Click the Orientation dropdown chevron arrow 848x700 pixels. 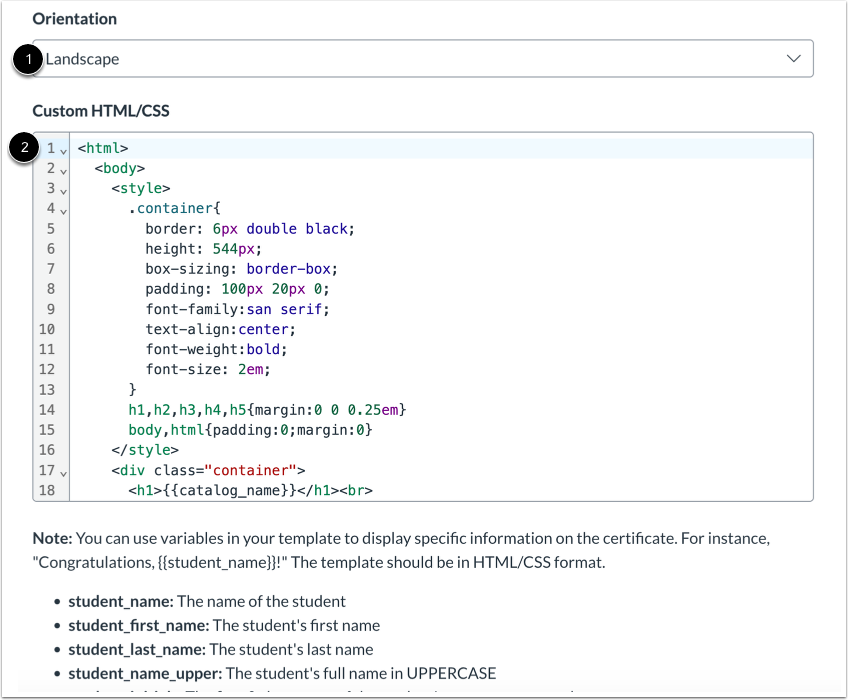tap(793, 58)
